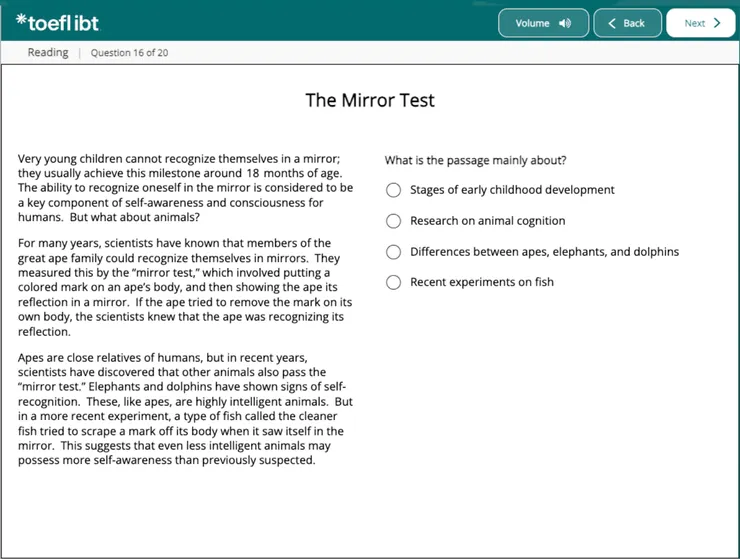Select radio for Stages of early childhood development
Screen dimensions: 740x559
click(x=394, y=190)
